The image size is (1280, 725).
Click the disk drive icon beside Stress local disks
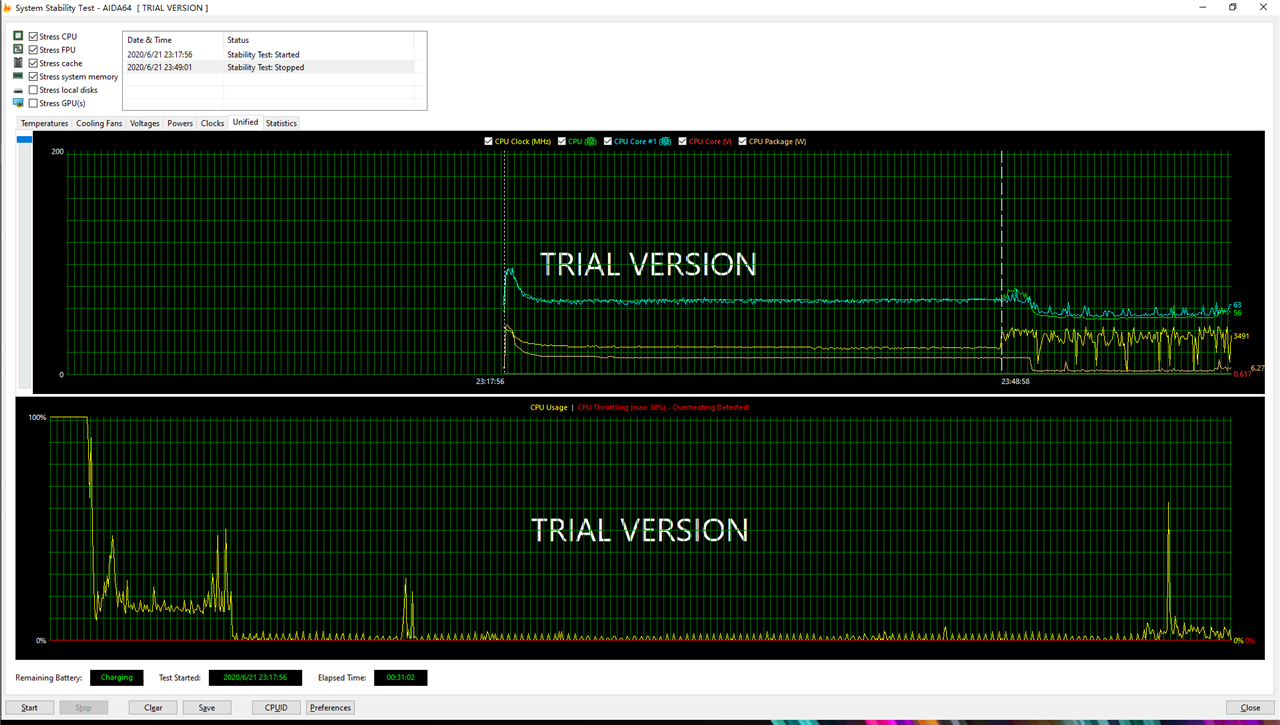coord(18,90)
